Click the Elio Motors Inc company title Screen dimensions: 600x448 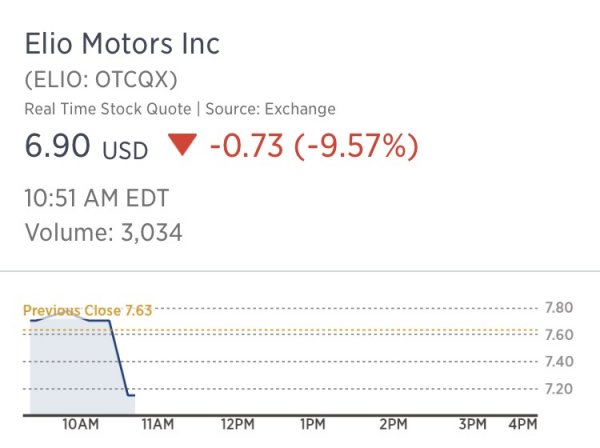pos(122,45)
